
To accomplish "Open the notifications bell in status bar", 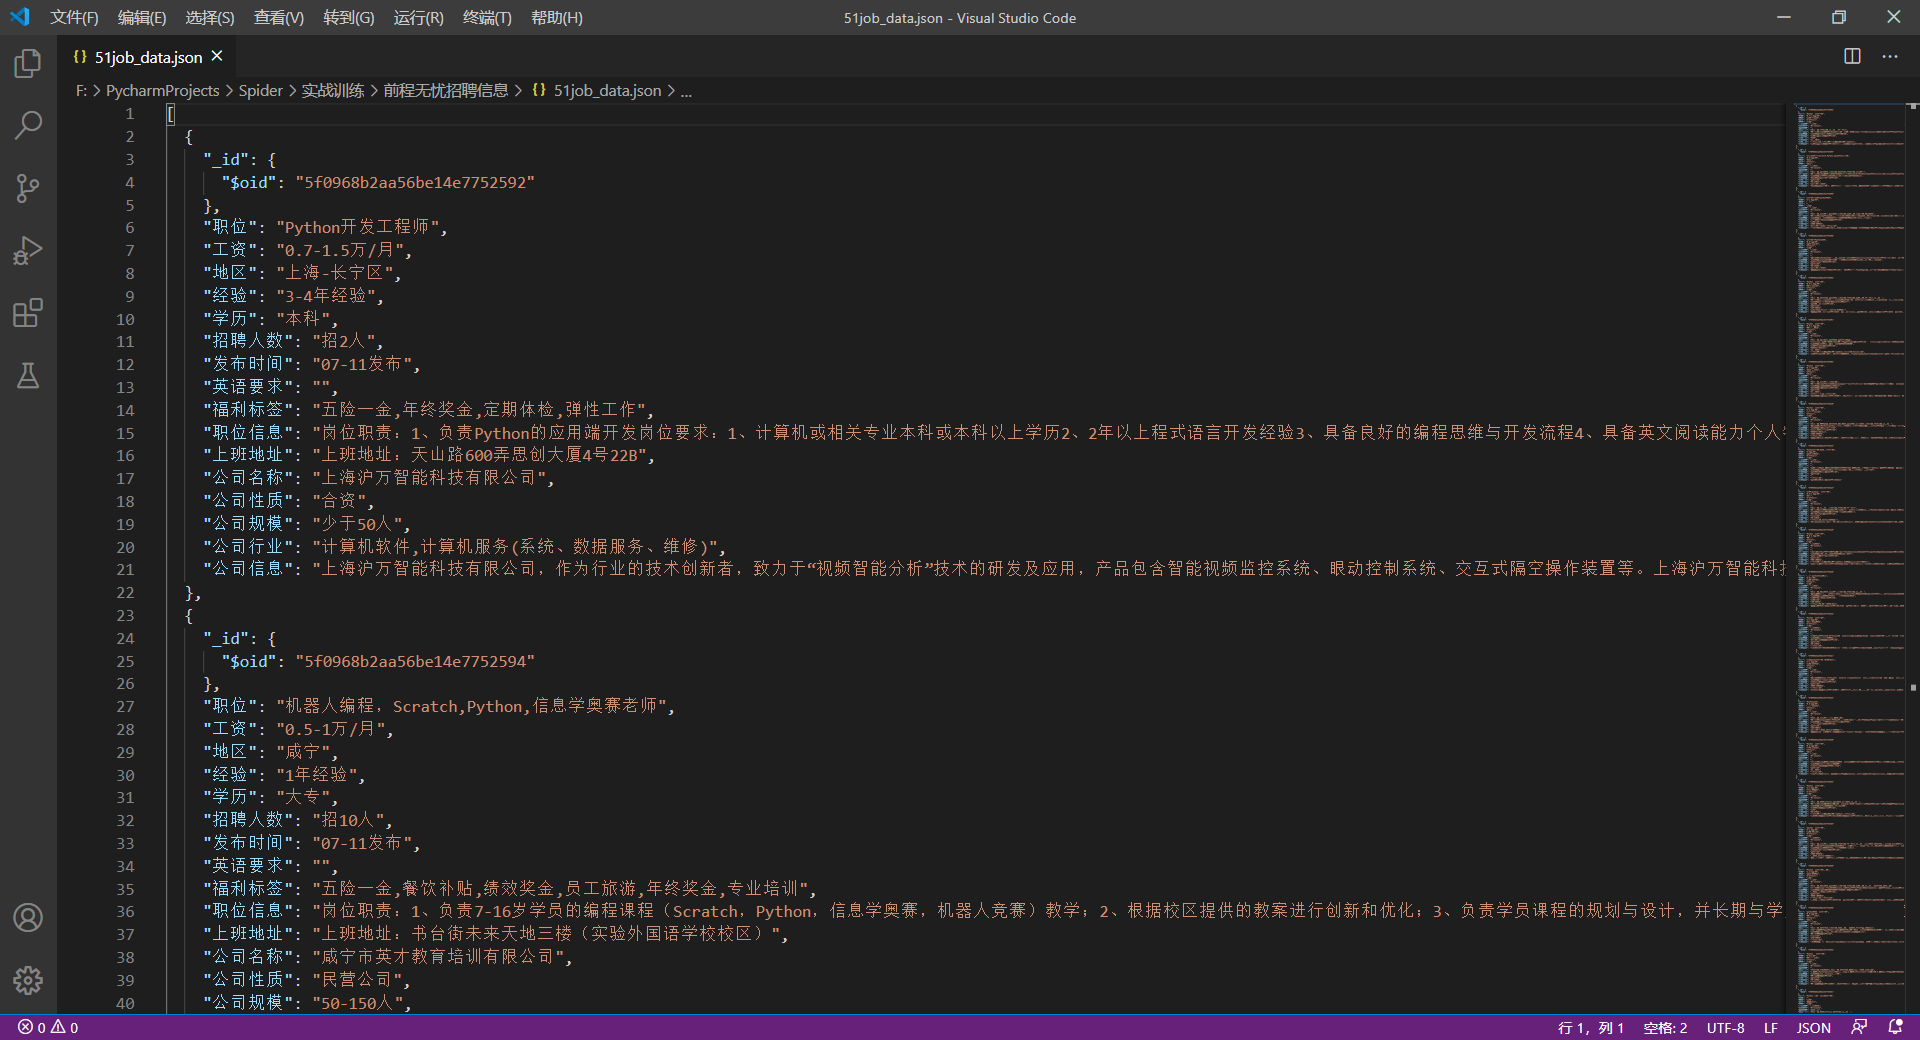I will pyautogui.click(x=1895, y=1027).
